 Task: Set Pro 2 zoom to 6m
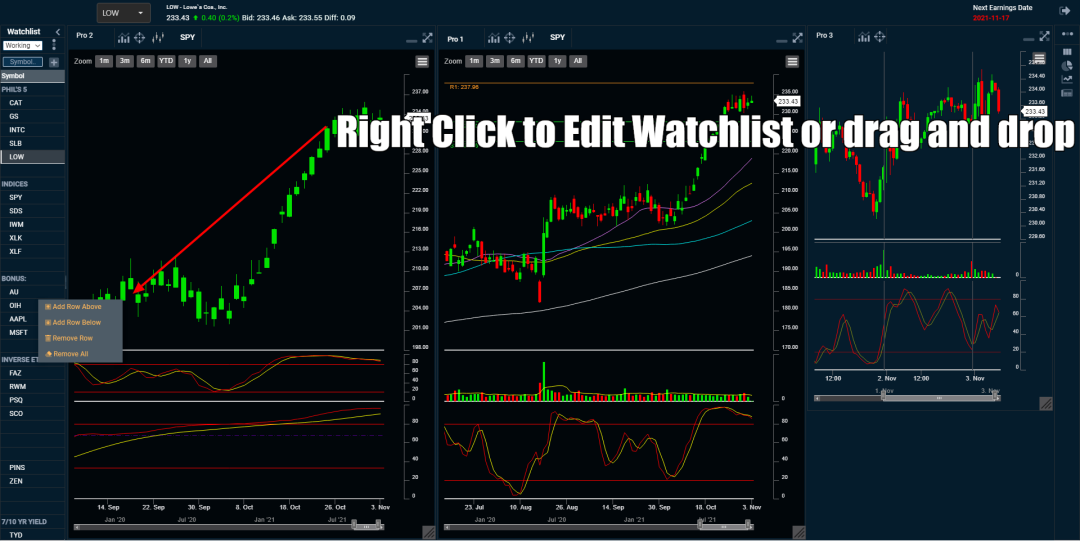pos(145,61)
